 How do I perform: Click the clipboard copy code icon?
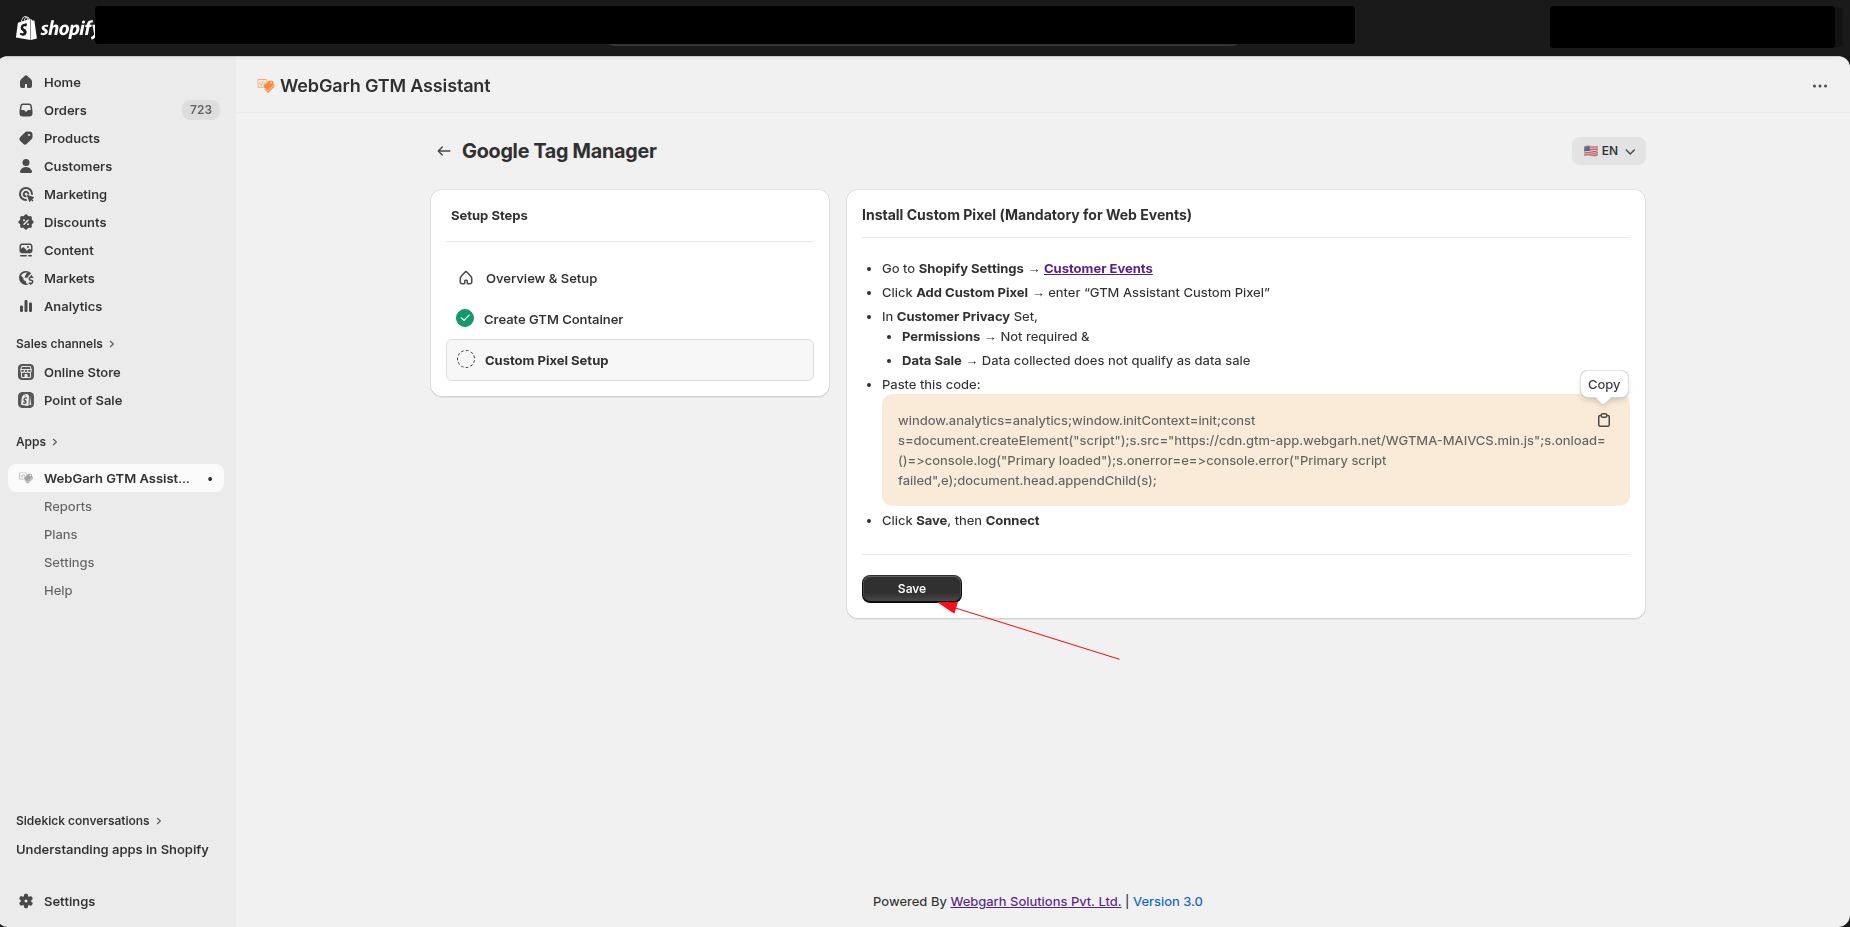coord(1604,420)
